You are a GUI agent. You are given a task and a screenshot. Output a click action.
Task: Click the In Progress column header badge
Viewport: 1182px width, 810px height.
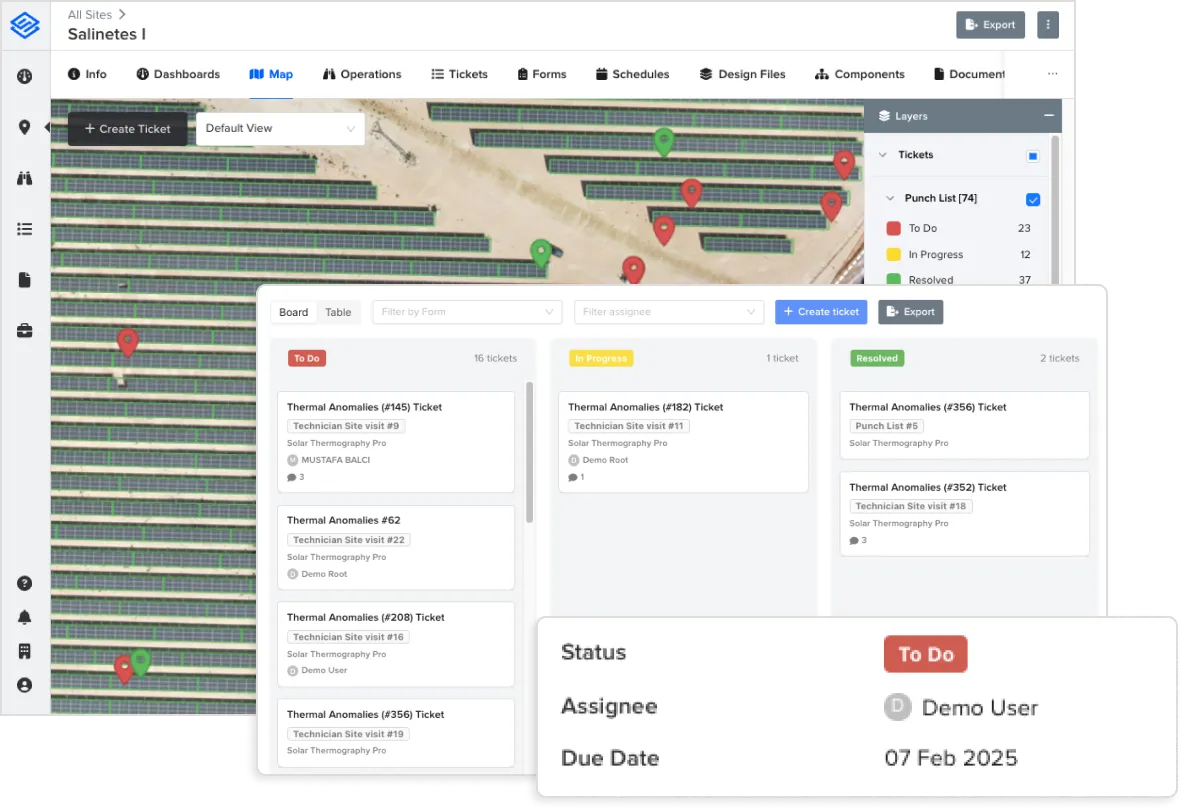coord(601,359)
